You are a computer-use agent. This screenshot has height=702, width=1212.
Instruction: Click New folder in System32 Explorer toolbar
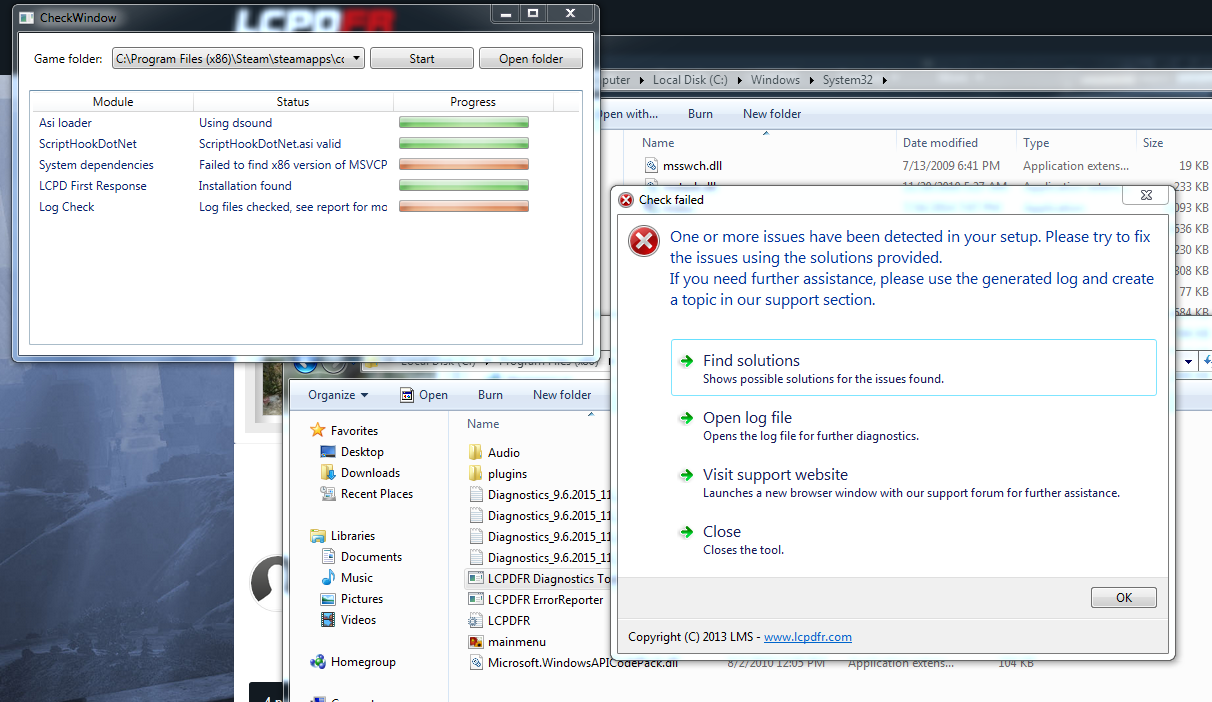[772, 114]
